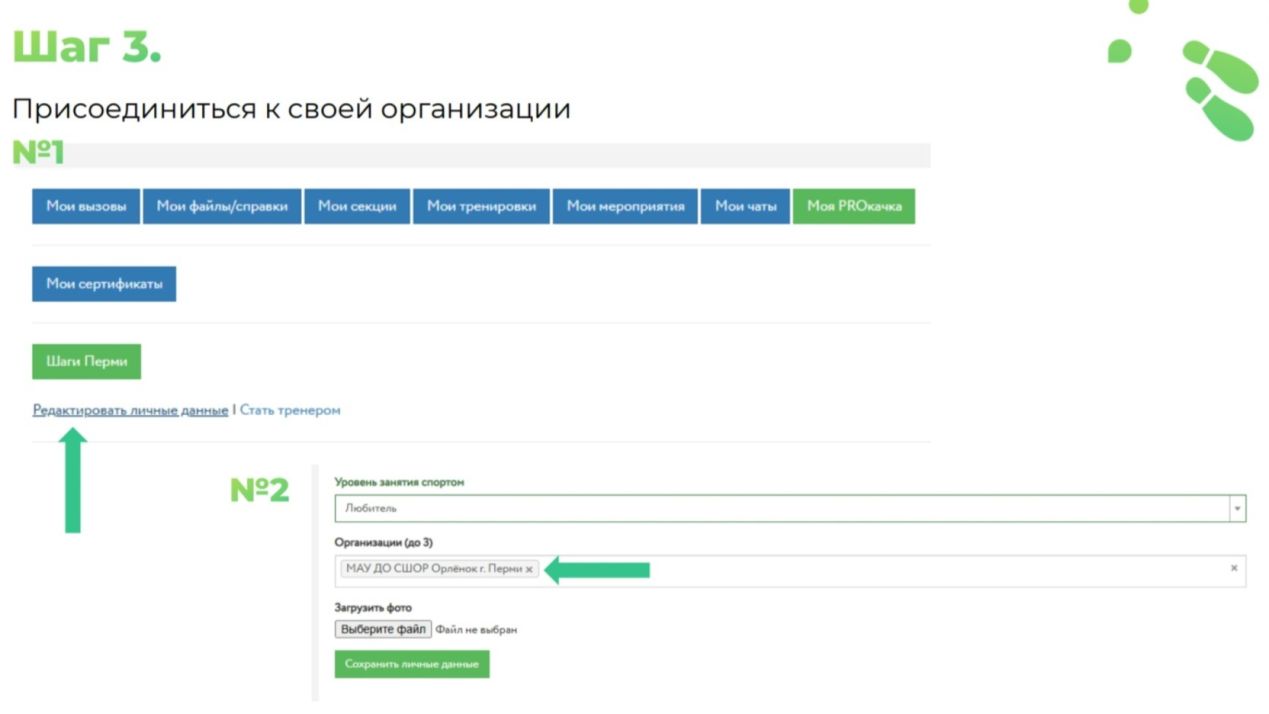The image size is (1269, 714).
Task: Open the Мои секции tab
Action: (x=357, y=206)
